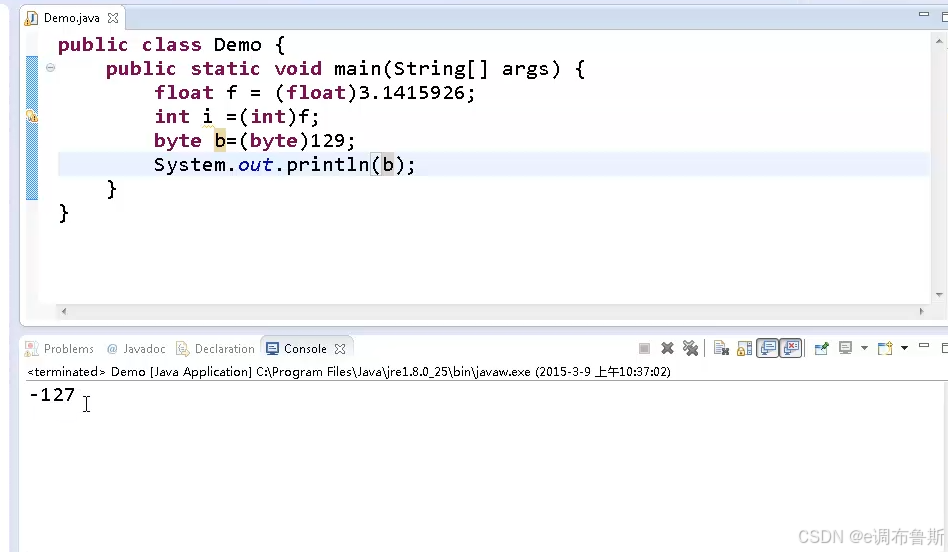Expand the Display Selected Console dropdown
Viewport: 948px width, 552px height.
pos(865,348)
